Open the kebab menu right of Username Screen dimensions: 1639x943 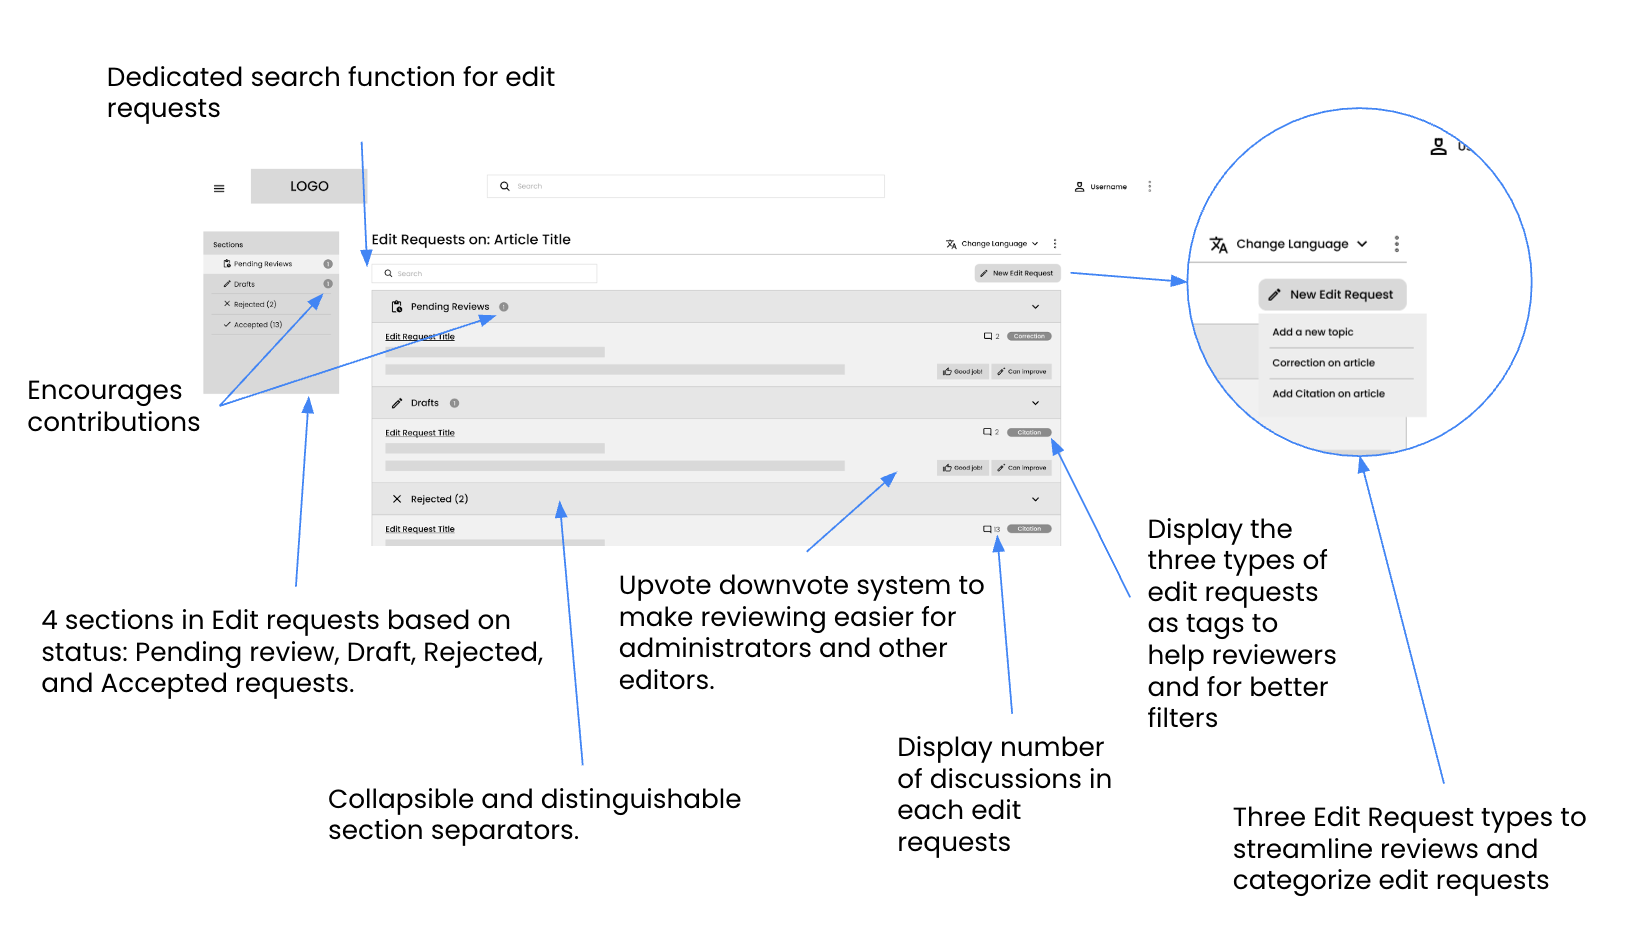click(1149, 187)
